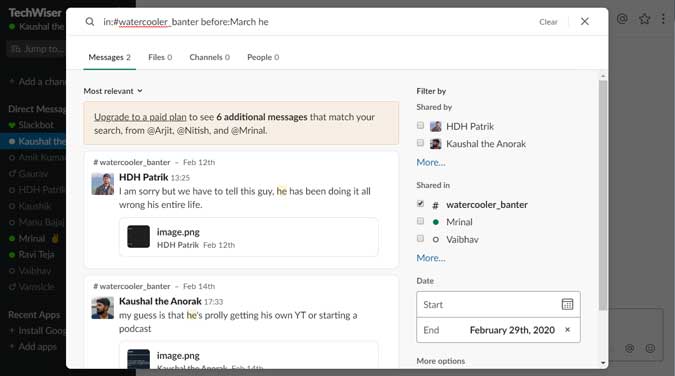Image resolution: width=675 pixels, height=376 pixels.
Task: Show more Shared by filter options
Action: point(430,162)
